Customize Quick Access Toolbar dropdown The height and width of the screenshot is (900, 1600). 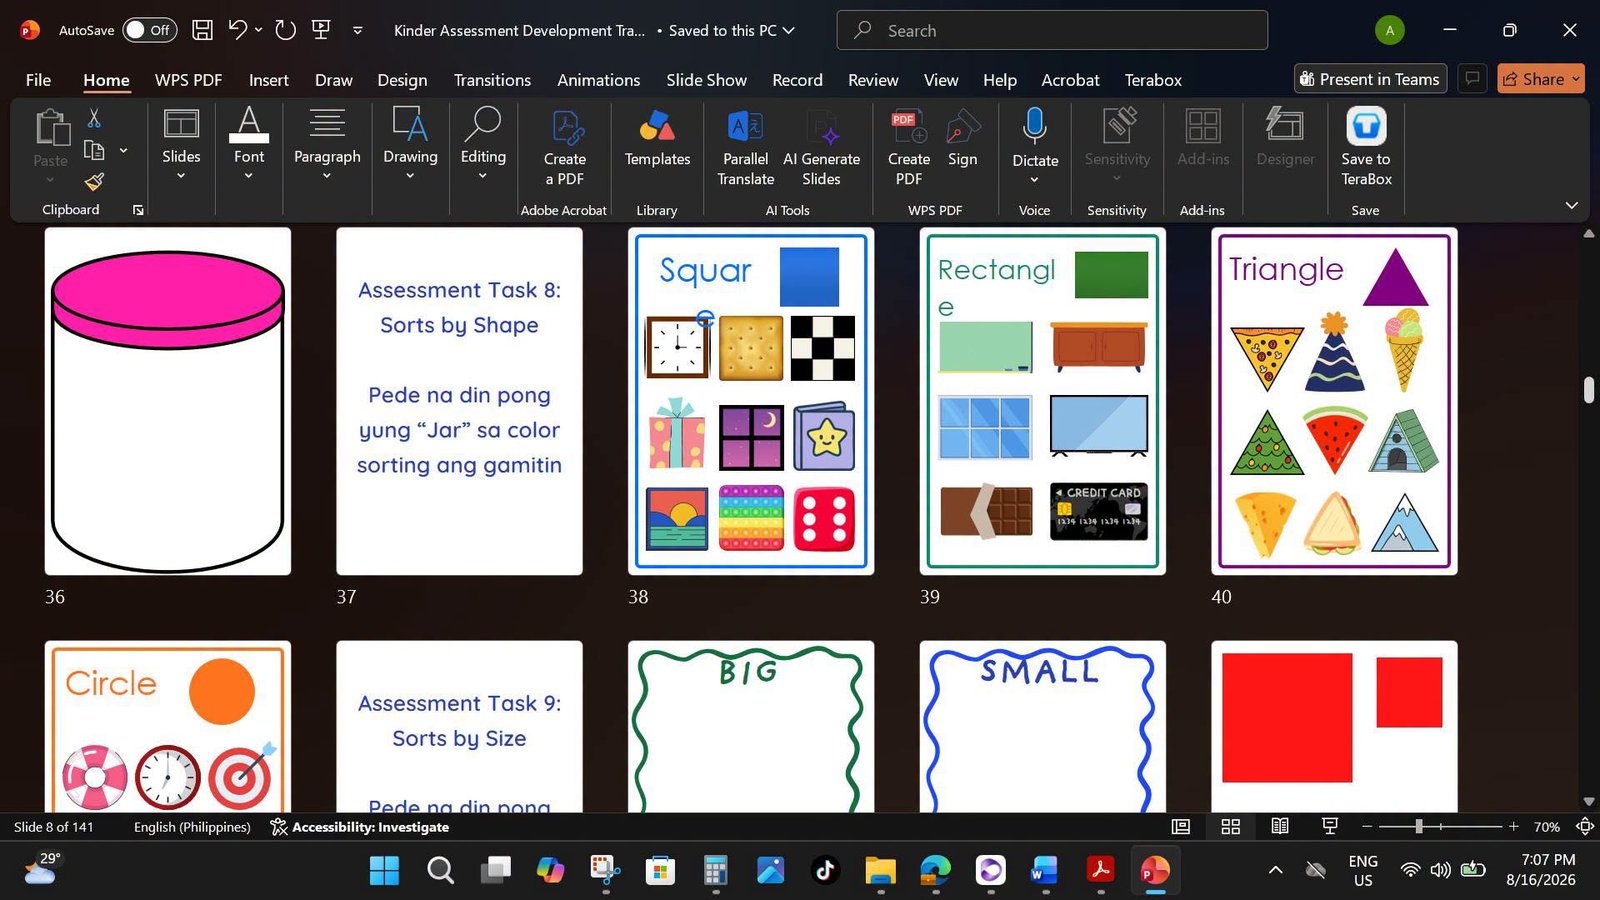(x=357, y=30)
